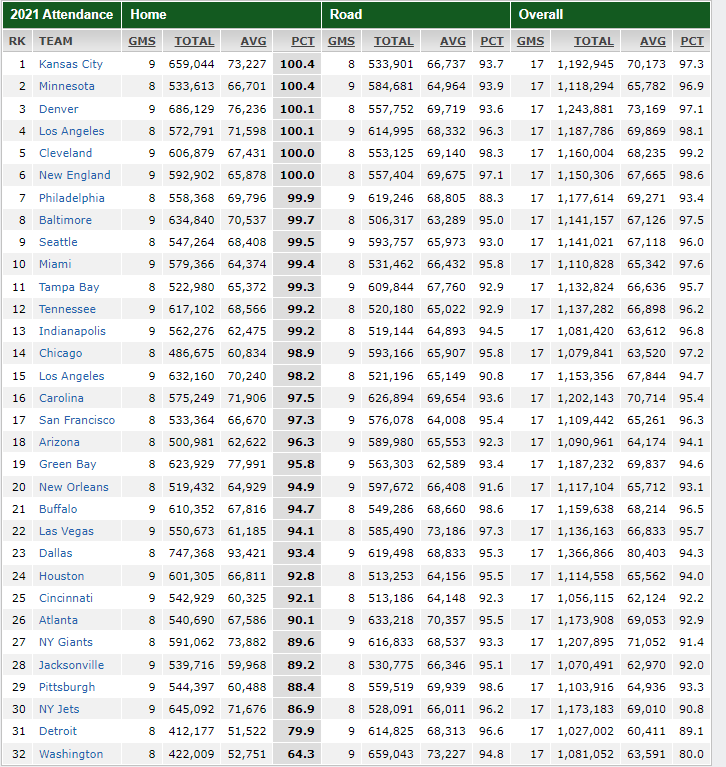Sort by Road AVG column

(x=453, y=42)
